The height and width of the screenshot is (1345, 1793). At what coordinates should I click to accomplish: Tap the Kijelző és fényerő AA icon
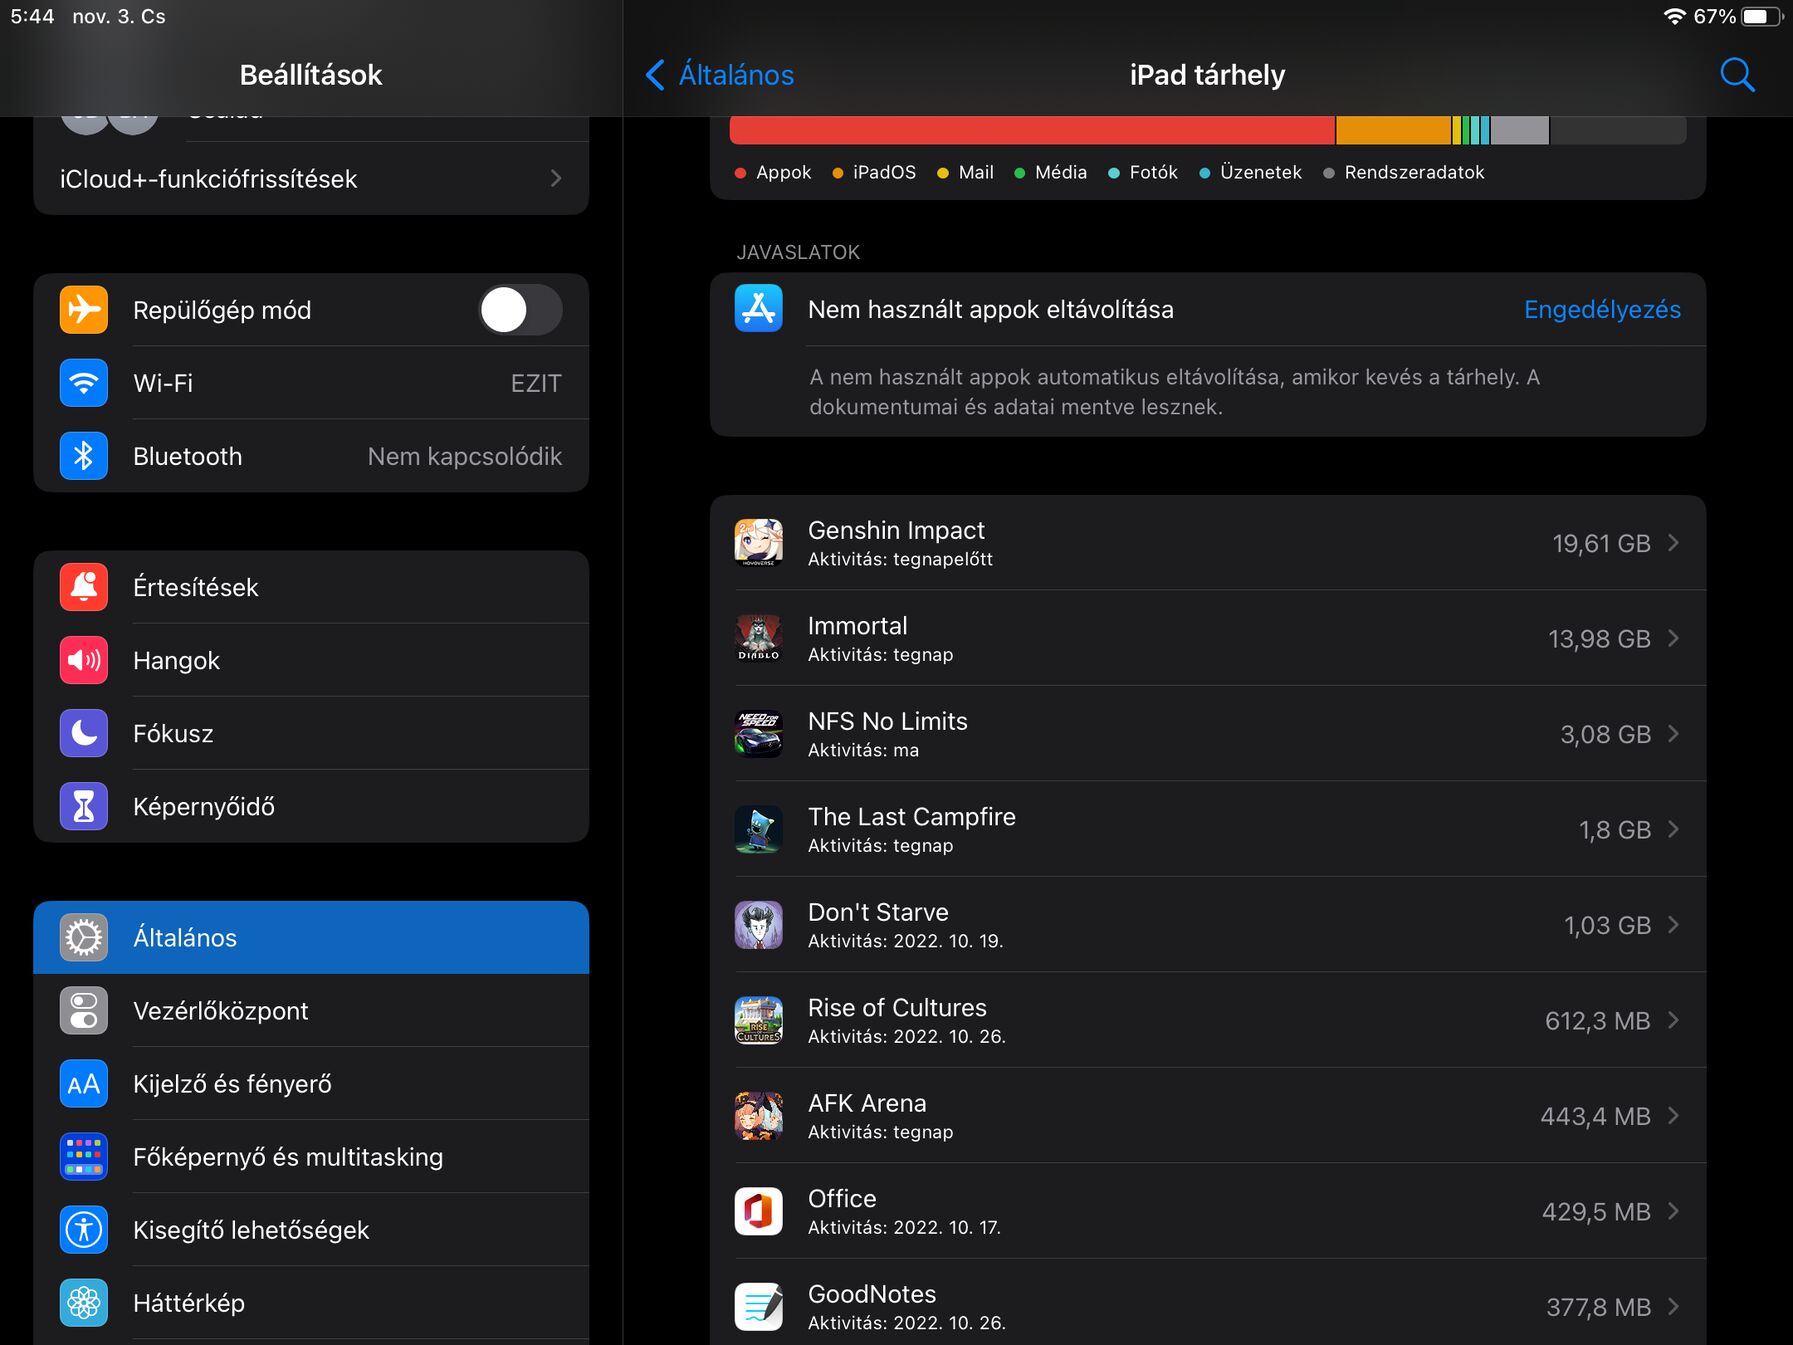(x=84, y=1084)
